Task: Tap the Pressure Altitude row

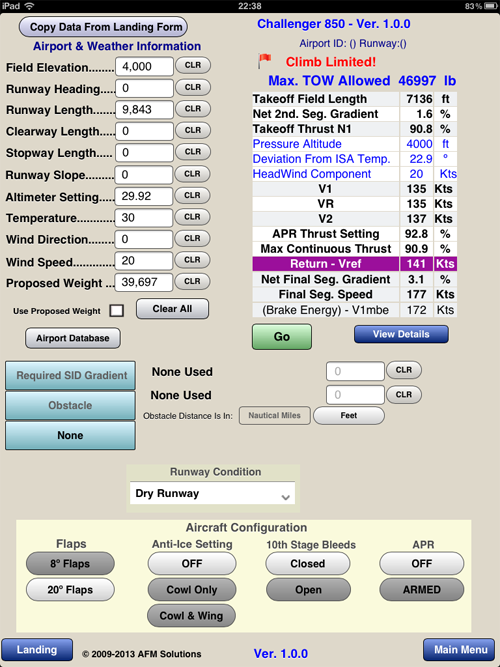Action: pos(354,144)
